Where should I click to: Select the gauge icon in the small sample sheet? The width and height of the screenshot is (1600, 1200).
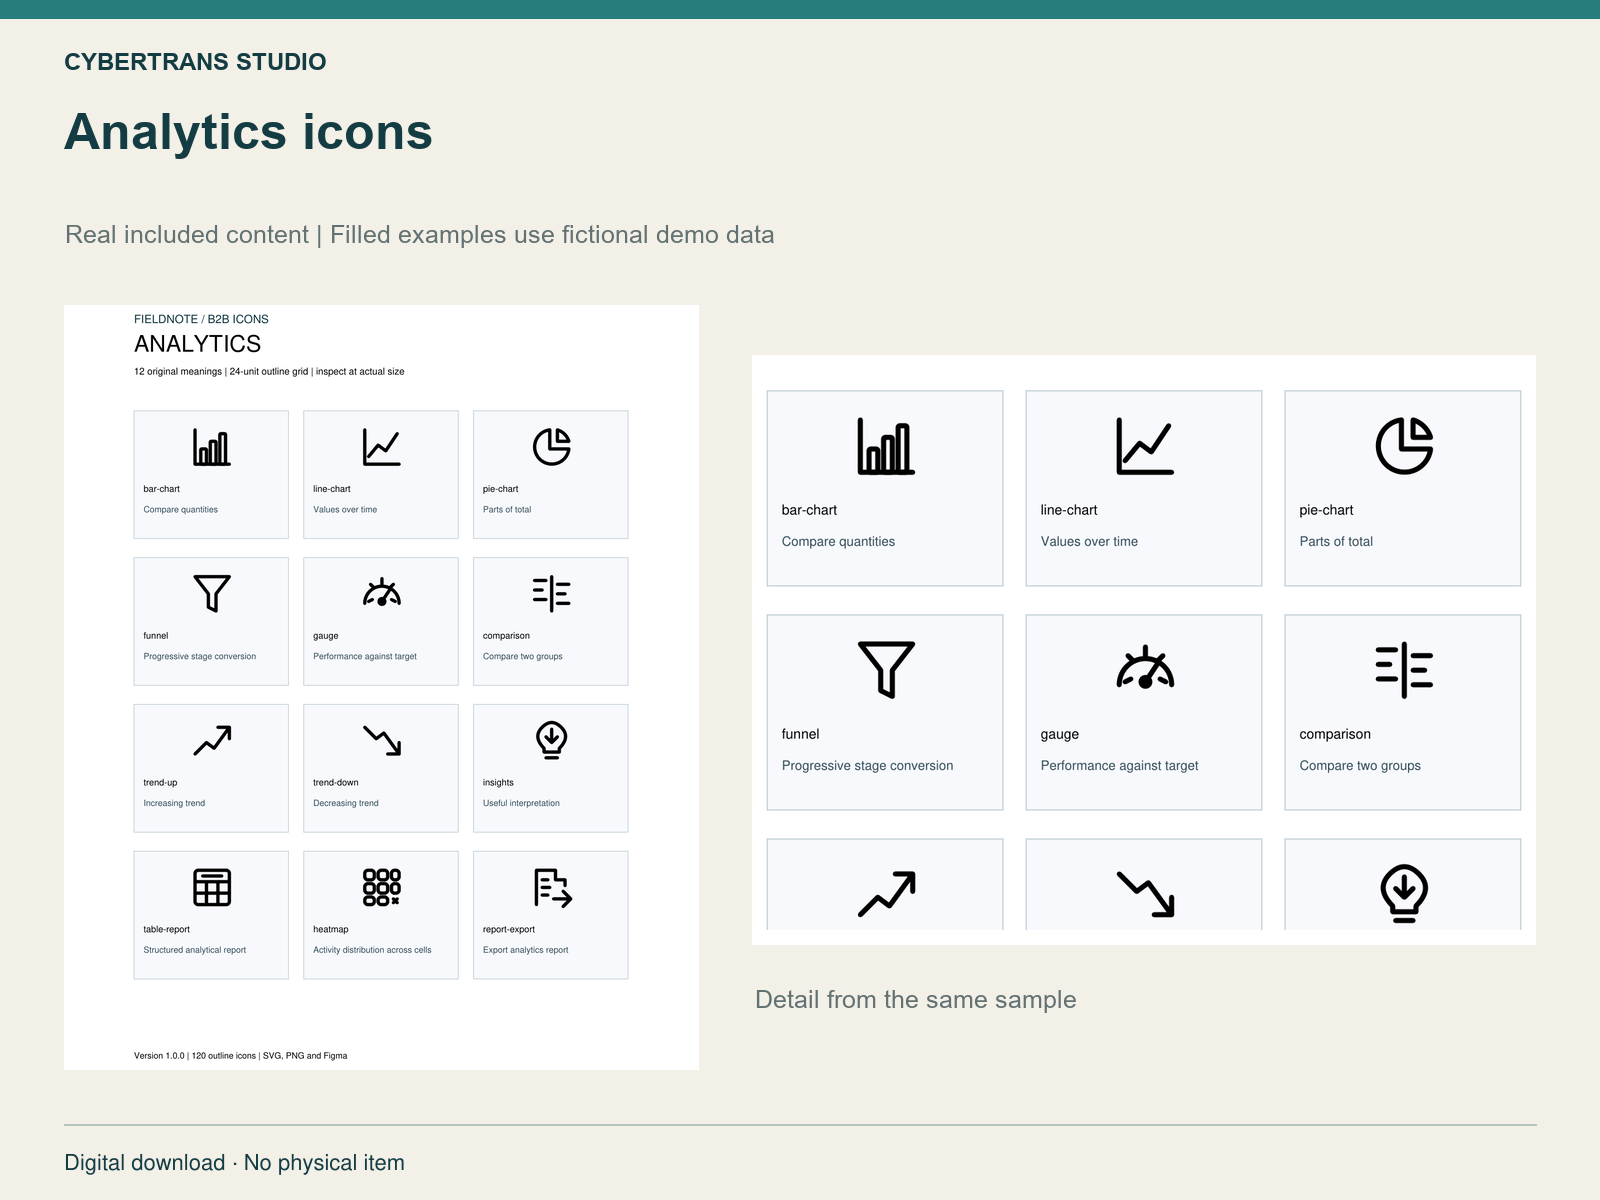point(382,592)
